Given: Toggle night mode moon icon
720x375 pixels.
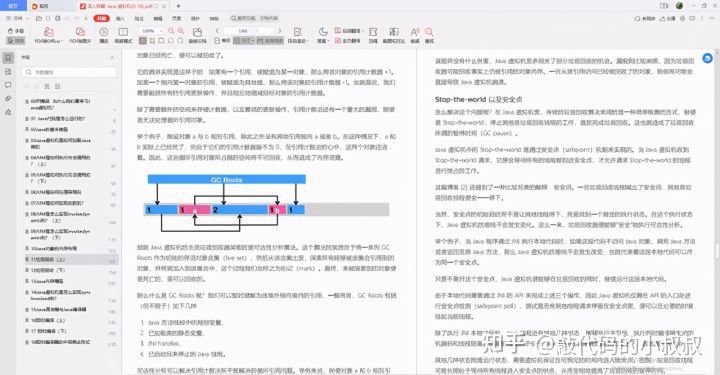Looking at the screenshot, I should (323, 31).
